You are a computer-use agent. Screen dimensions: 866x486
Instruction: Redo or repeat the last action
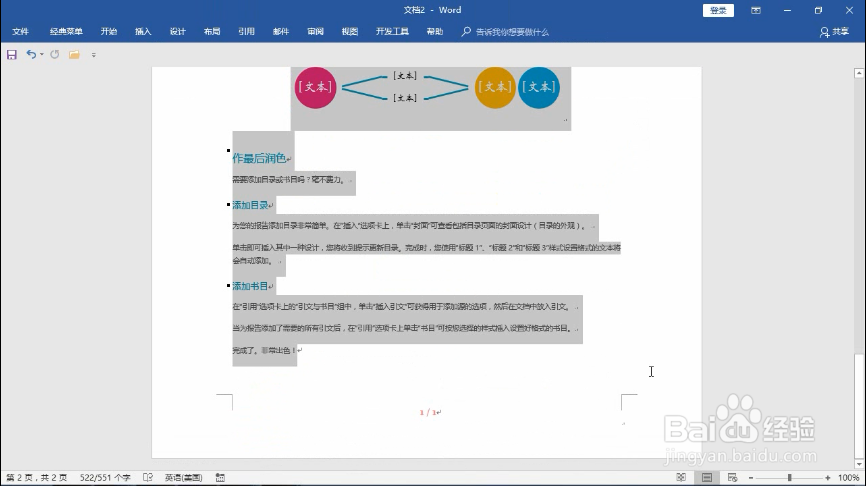tap(55, 54)
